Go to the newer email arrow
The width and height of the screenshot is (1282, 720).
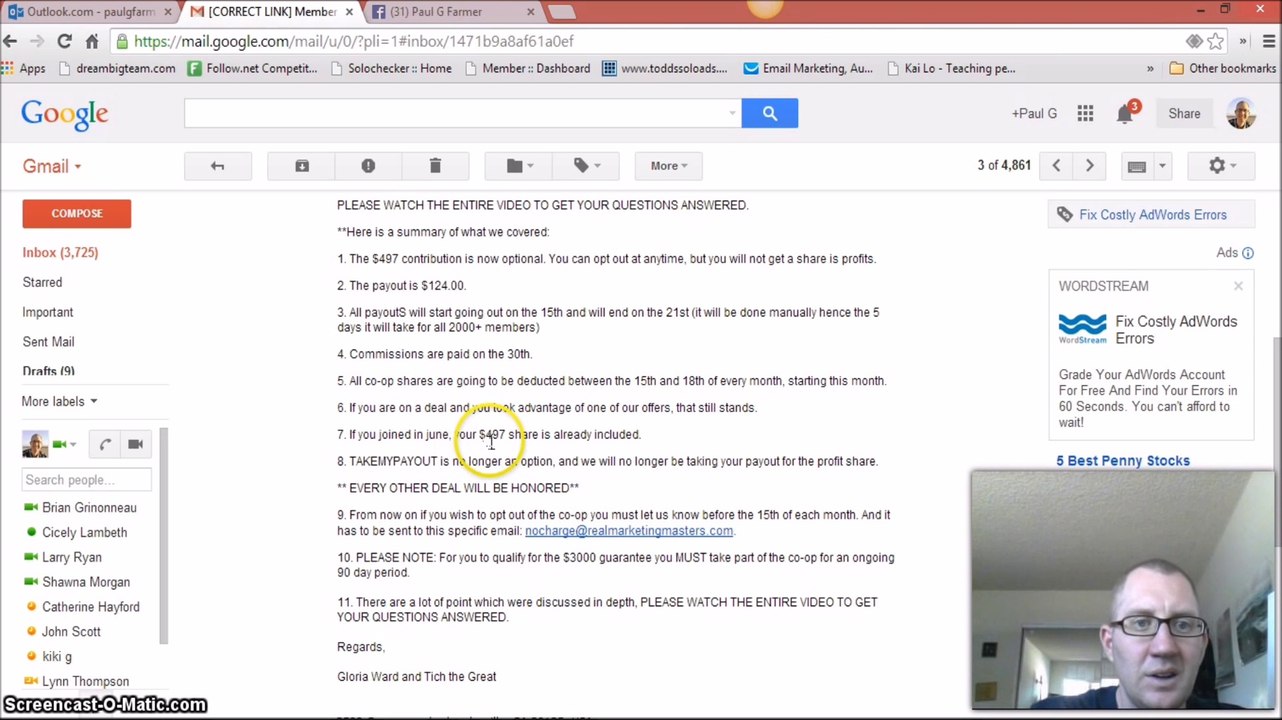click(x=1056, y=166)
